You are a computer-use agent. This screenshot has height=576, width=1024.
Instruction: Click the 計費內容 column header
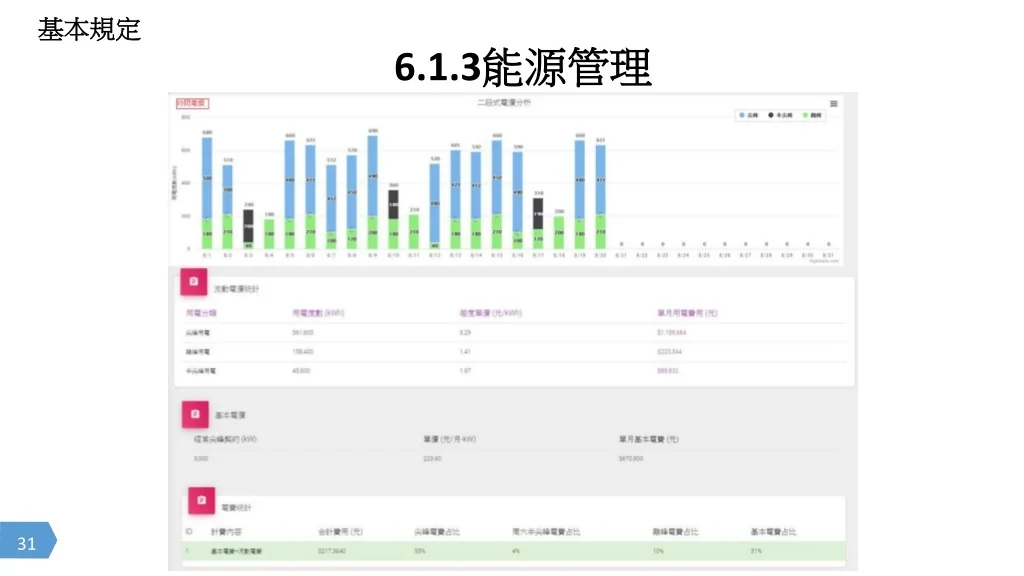(x=226, y=532)
